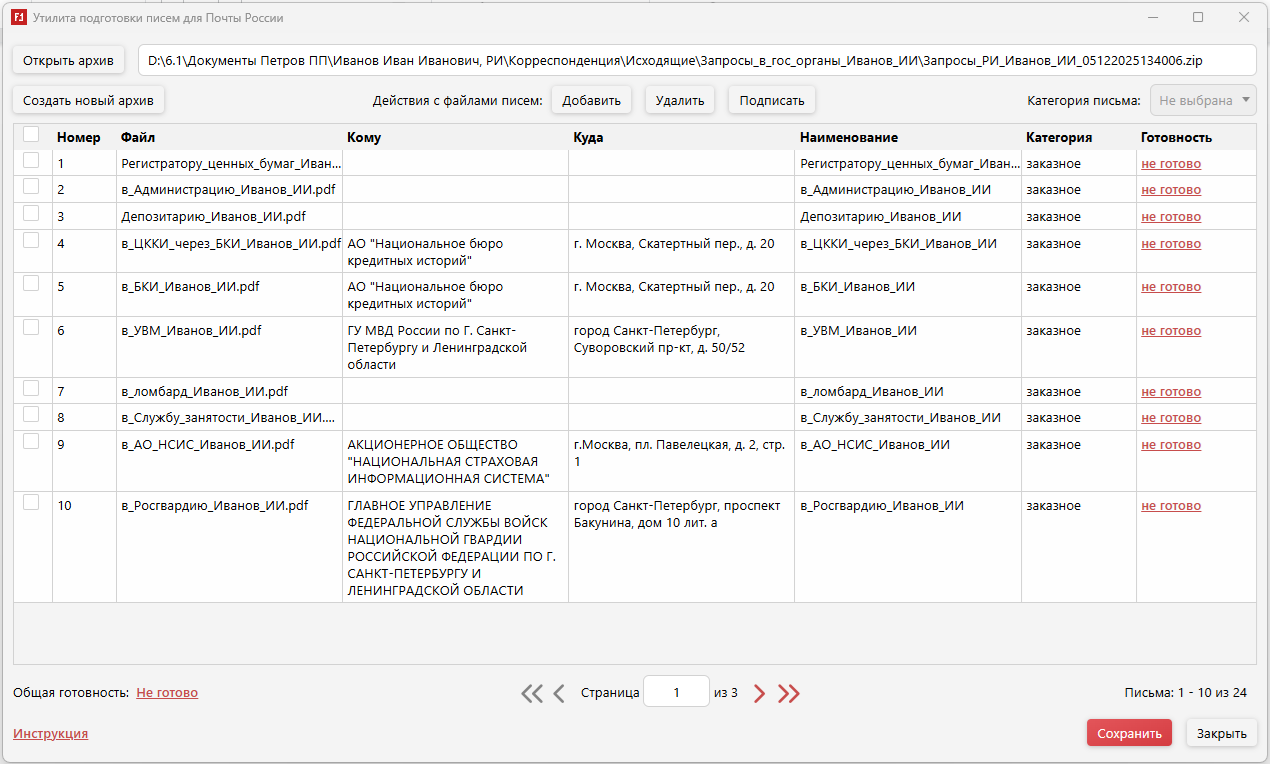Check the box for letter number 4
1270x764 pixels.
pos(31,241)
